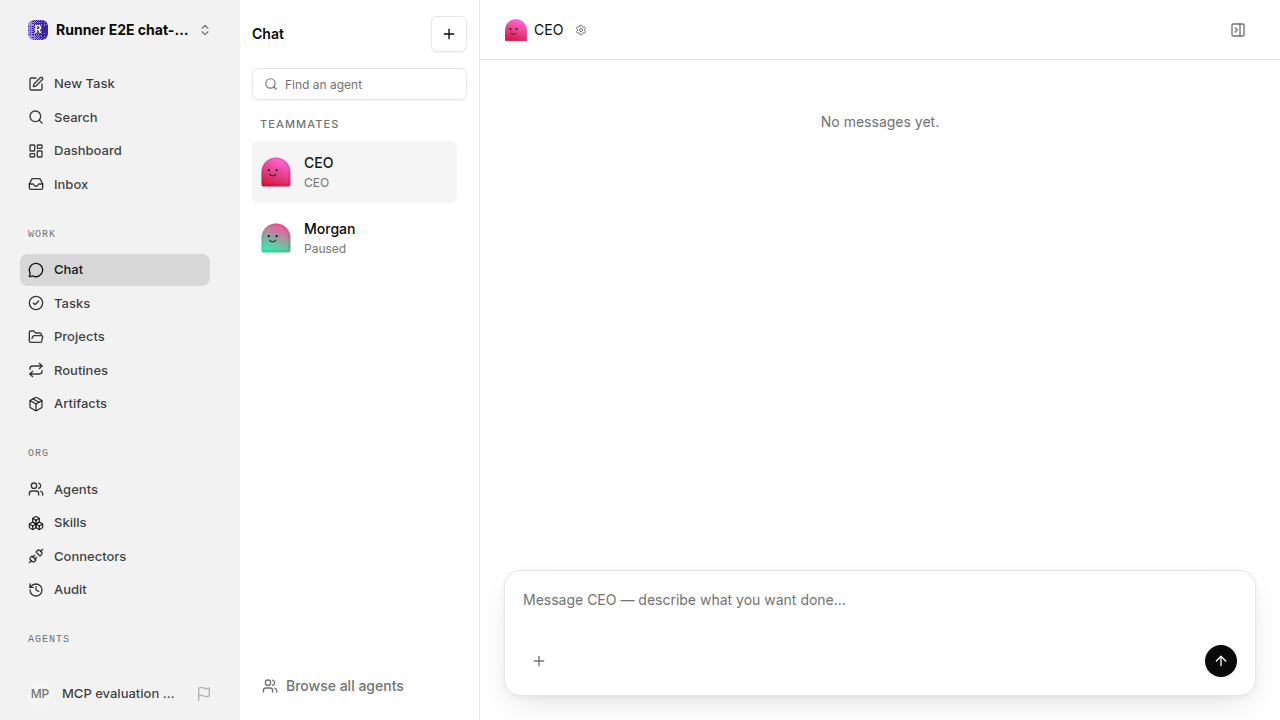Click the Routines repeat arrows icon

tap(36, 371)
